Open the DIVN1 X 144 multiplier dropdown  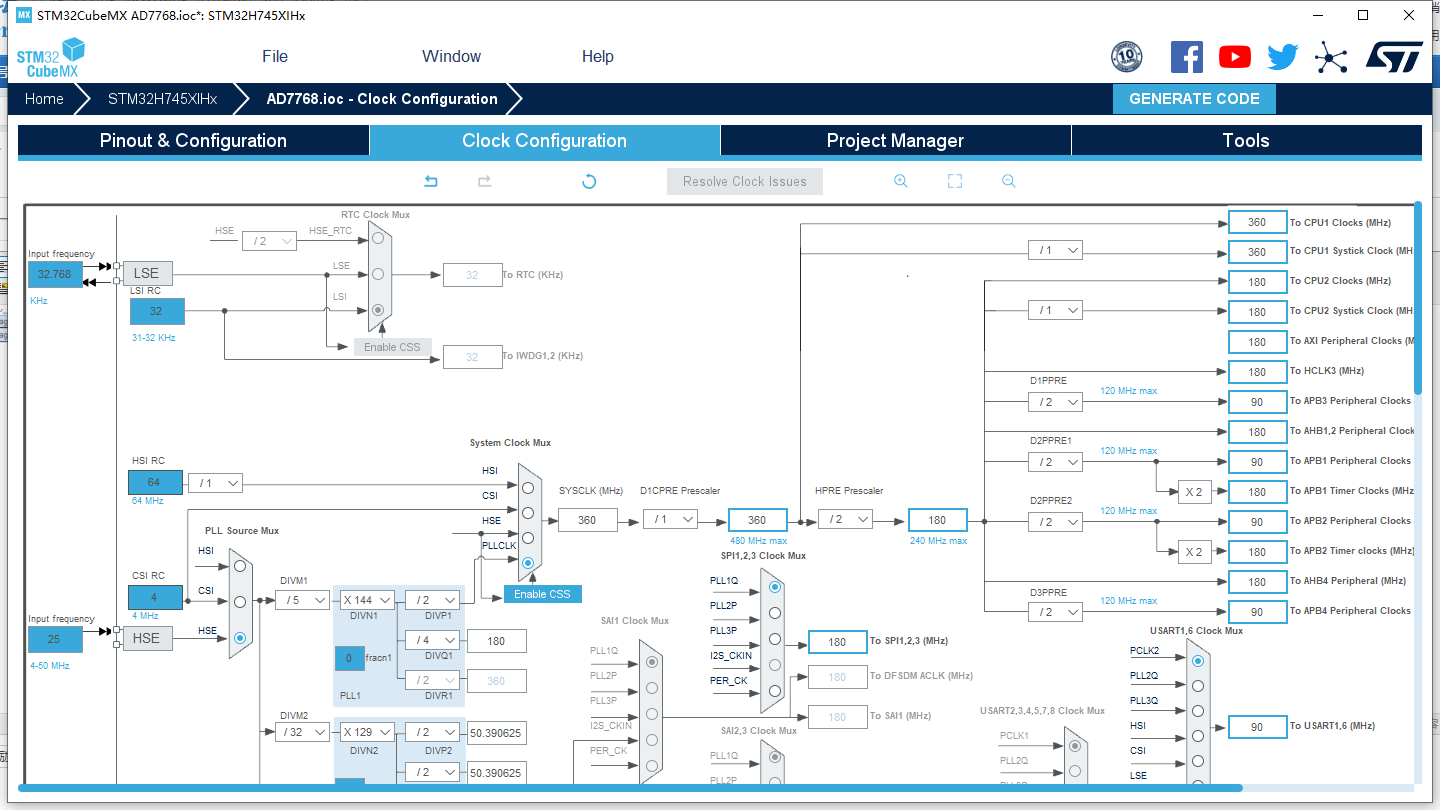367,600
